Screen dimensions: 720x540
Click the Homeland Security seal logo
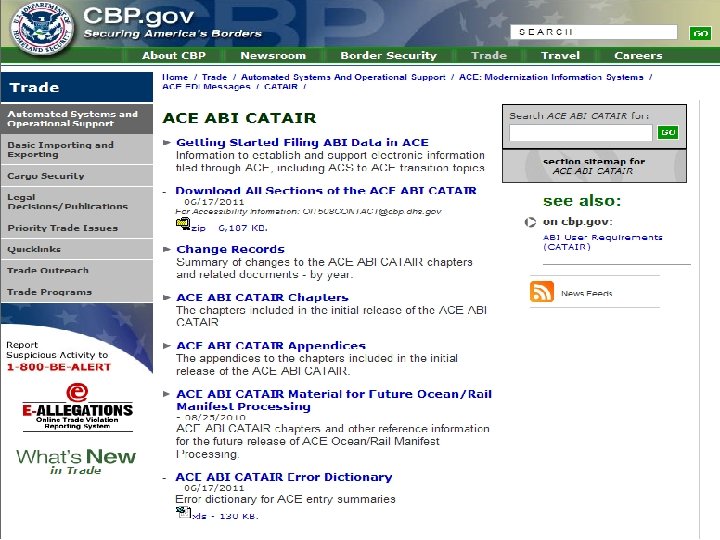[x=42, y=28]
